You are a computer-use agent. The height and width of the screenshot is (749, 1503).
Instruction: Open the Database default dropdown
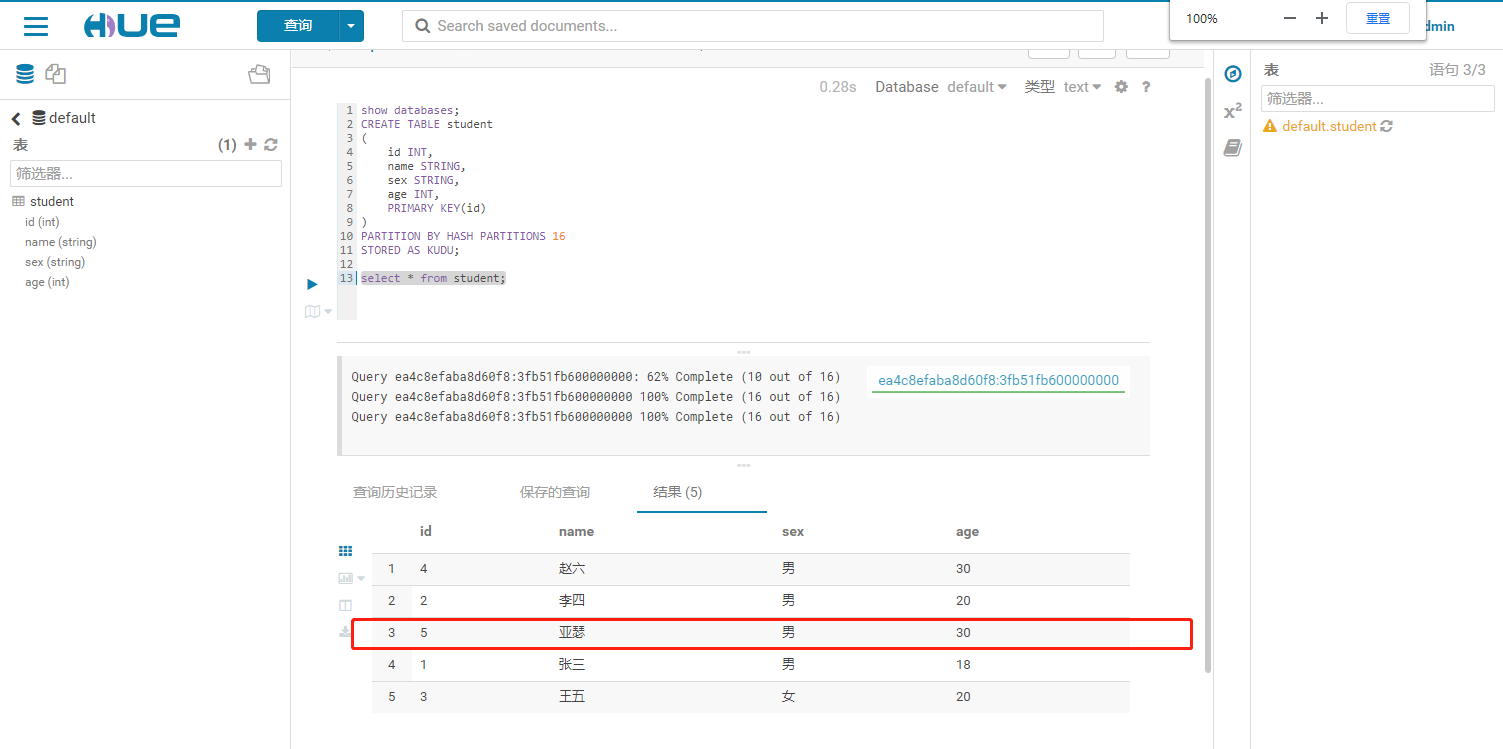pos(977,87)
